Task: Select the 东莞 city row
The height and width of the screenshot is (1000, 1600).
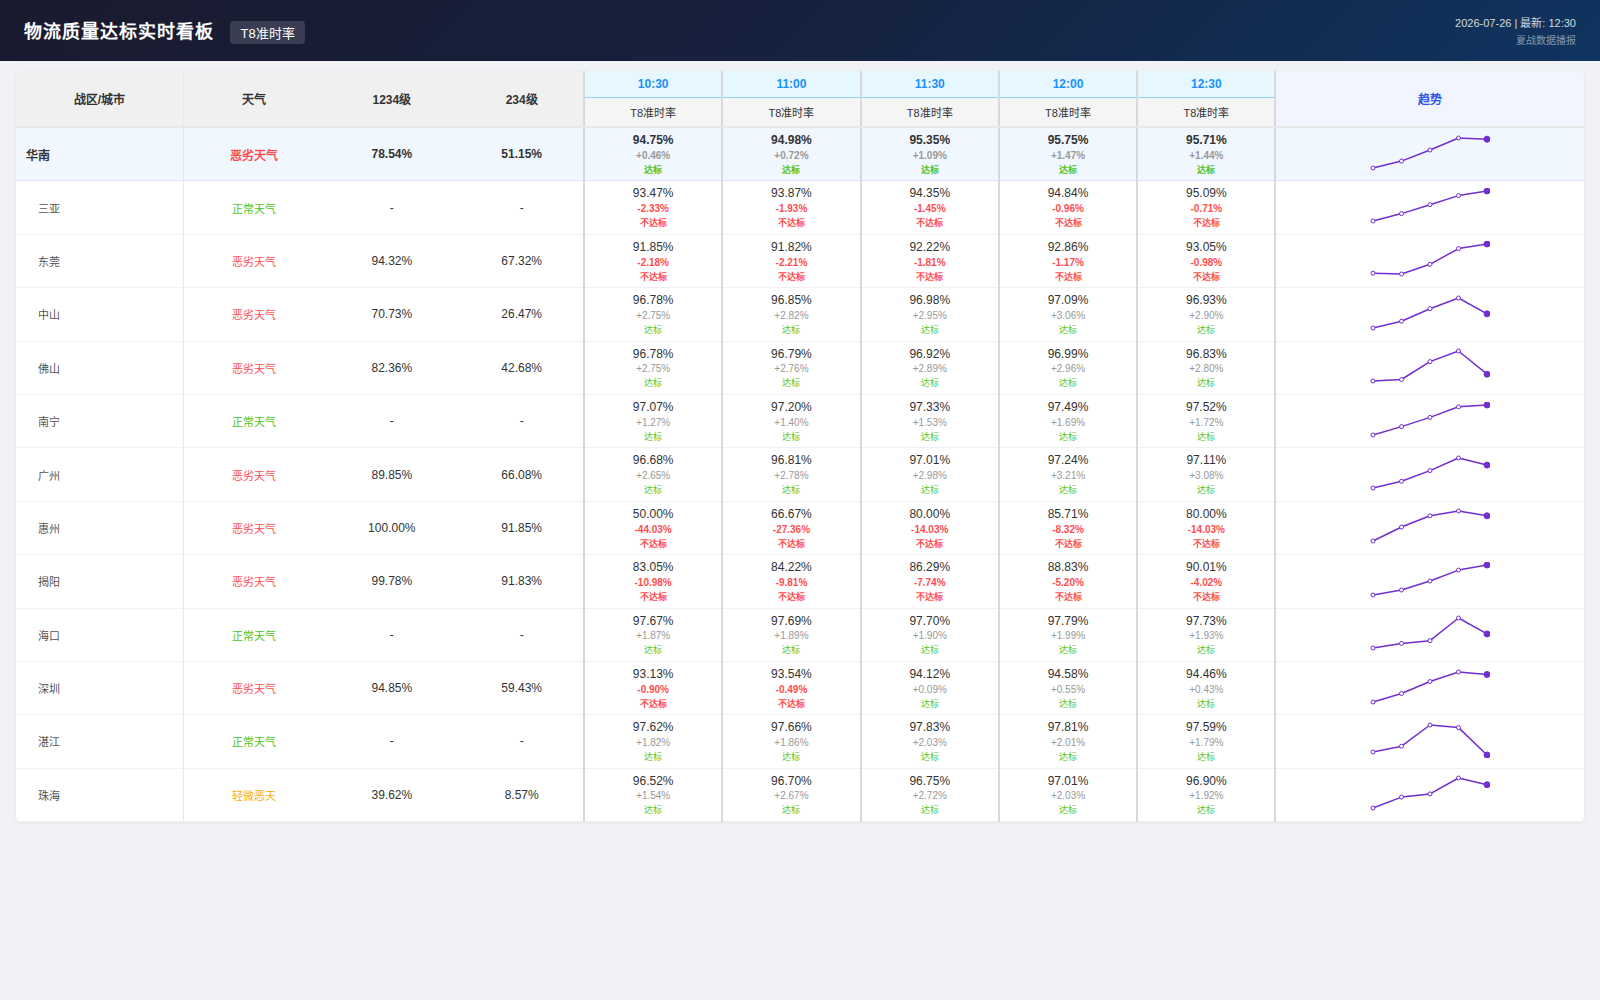Action: [800, 261]
